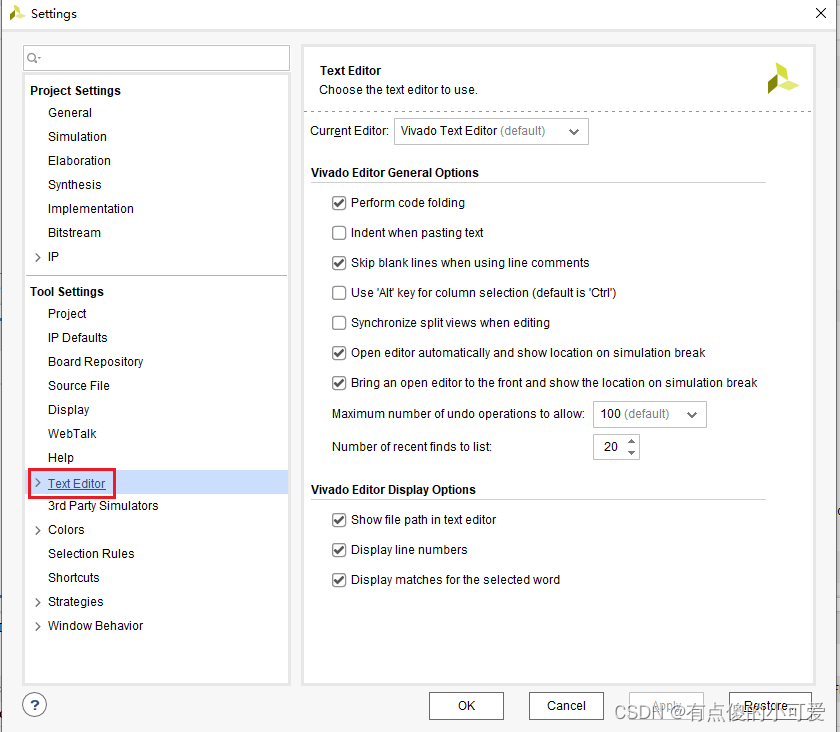This screenshot has height=732, width=840.
Task: Expand the Window Behavior tree node
Action: (x=38, y=626)
